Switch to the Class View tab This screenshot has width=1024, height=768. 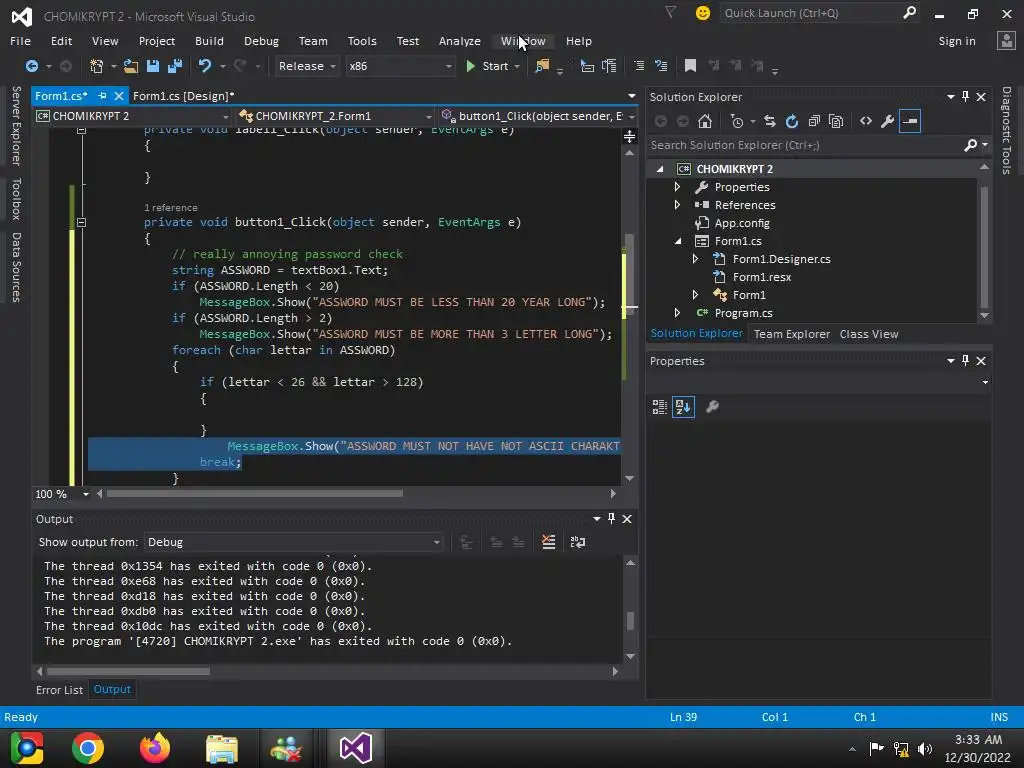pos(869,334)
